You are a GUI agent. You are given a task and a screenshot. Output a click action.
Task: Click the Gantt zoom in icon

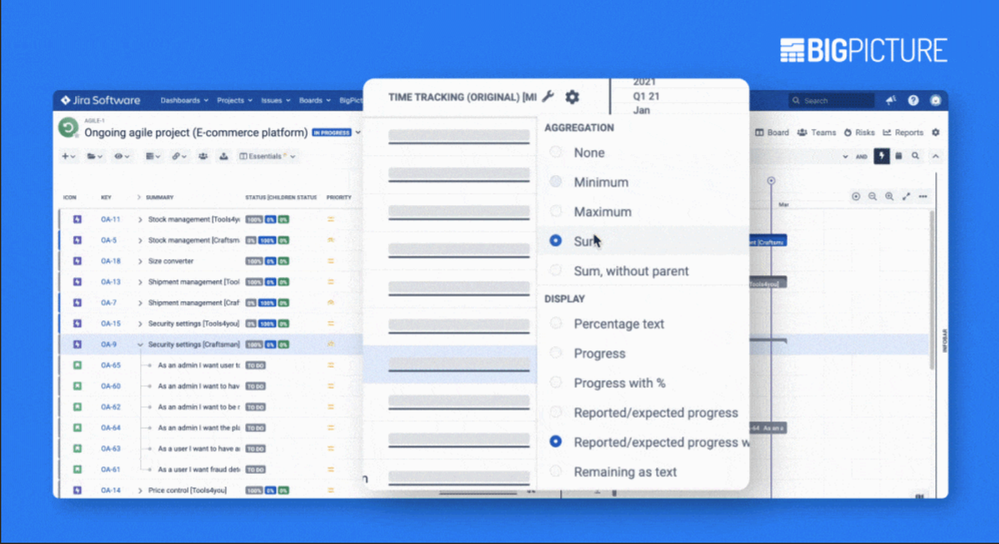click(x=889, y=196)
